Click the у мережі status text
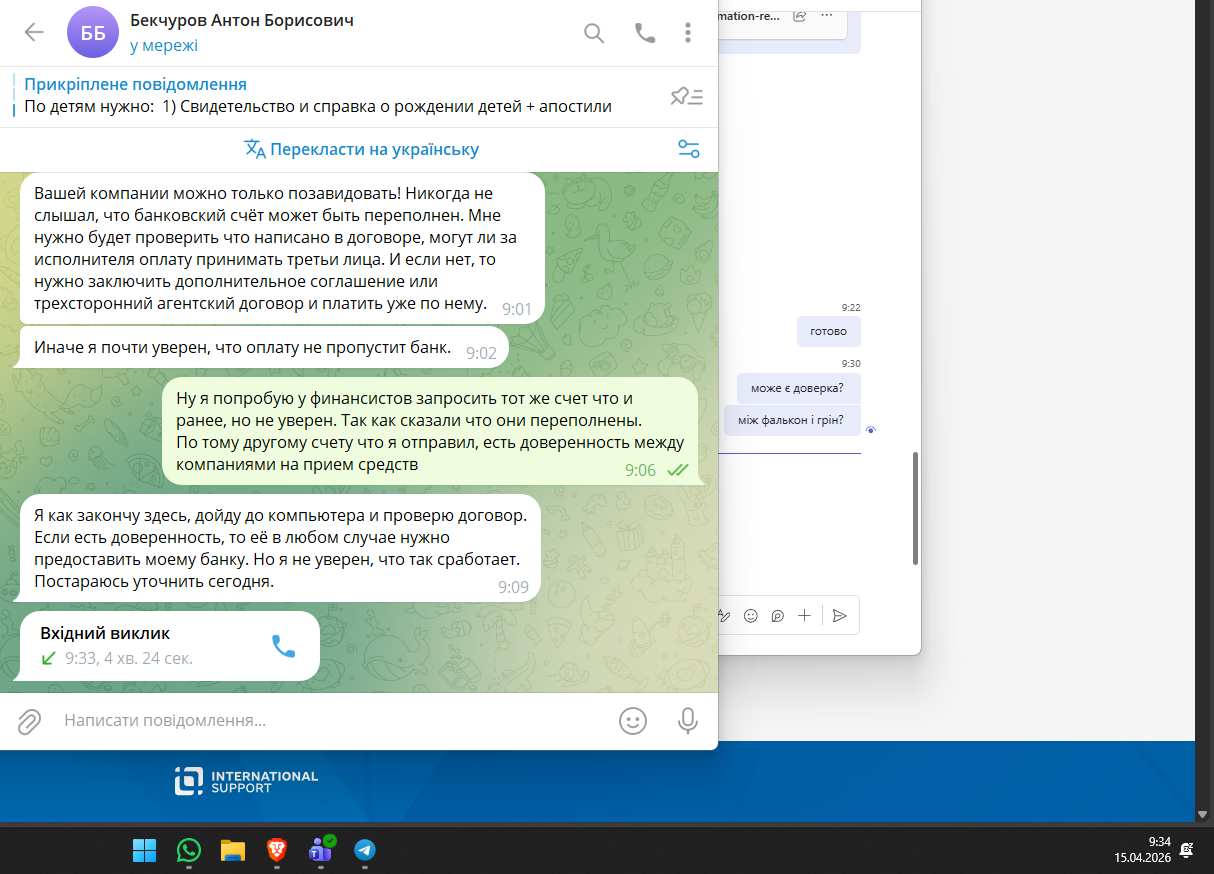This screenshot has height=874, width=1214. tap(163, 45)
